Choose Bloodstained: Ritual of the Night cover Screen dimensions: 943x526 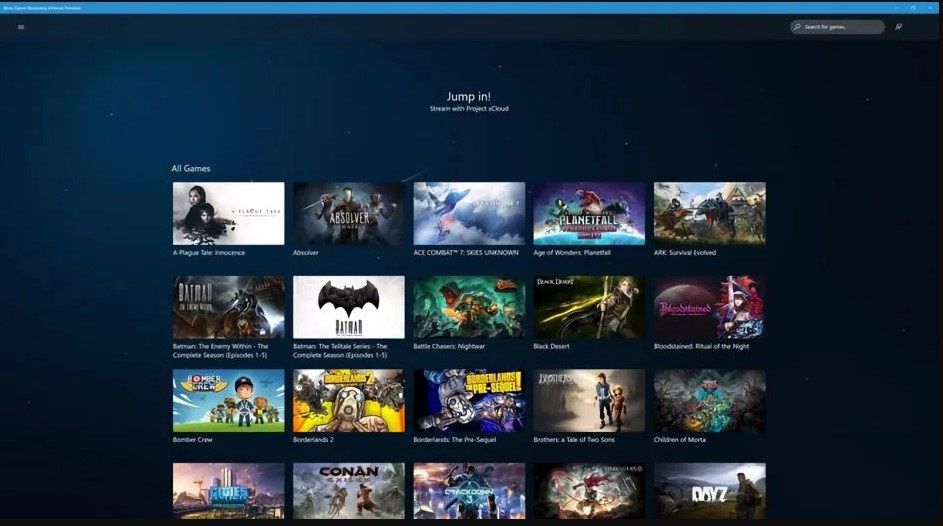710,307
